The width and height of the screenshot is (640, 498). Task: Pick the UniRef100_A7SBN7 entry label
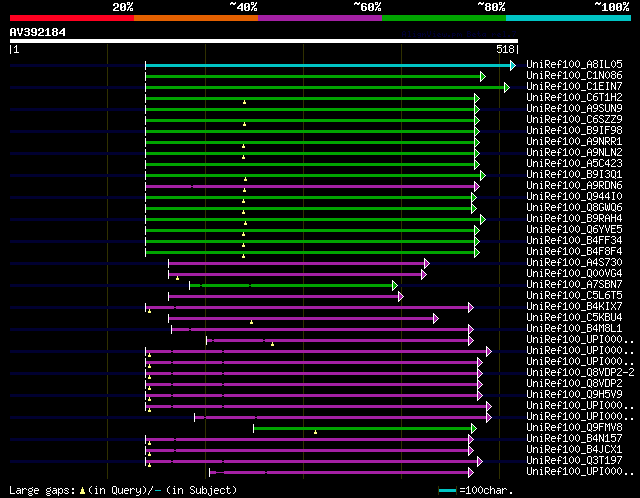(574, 285)
